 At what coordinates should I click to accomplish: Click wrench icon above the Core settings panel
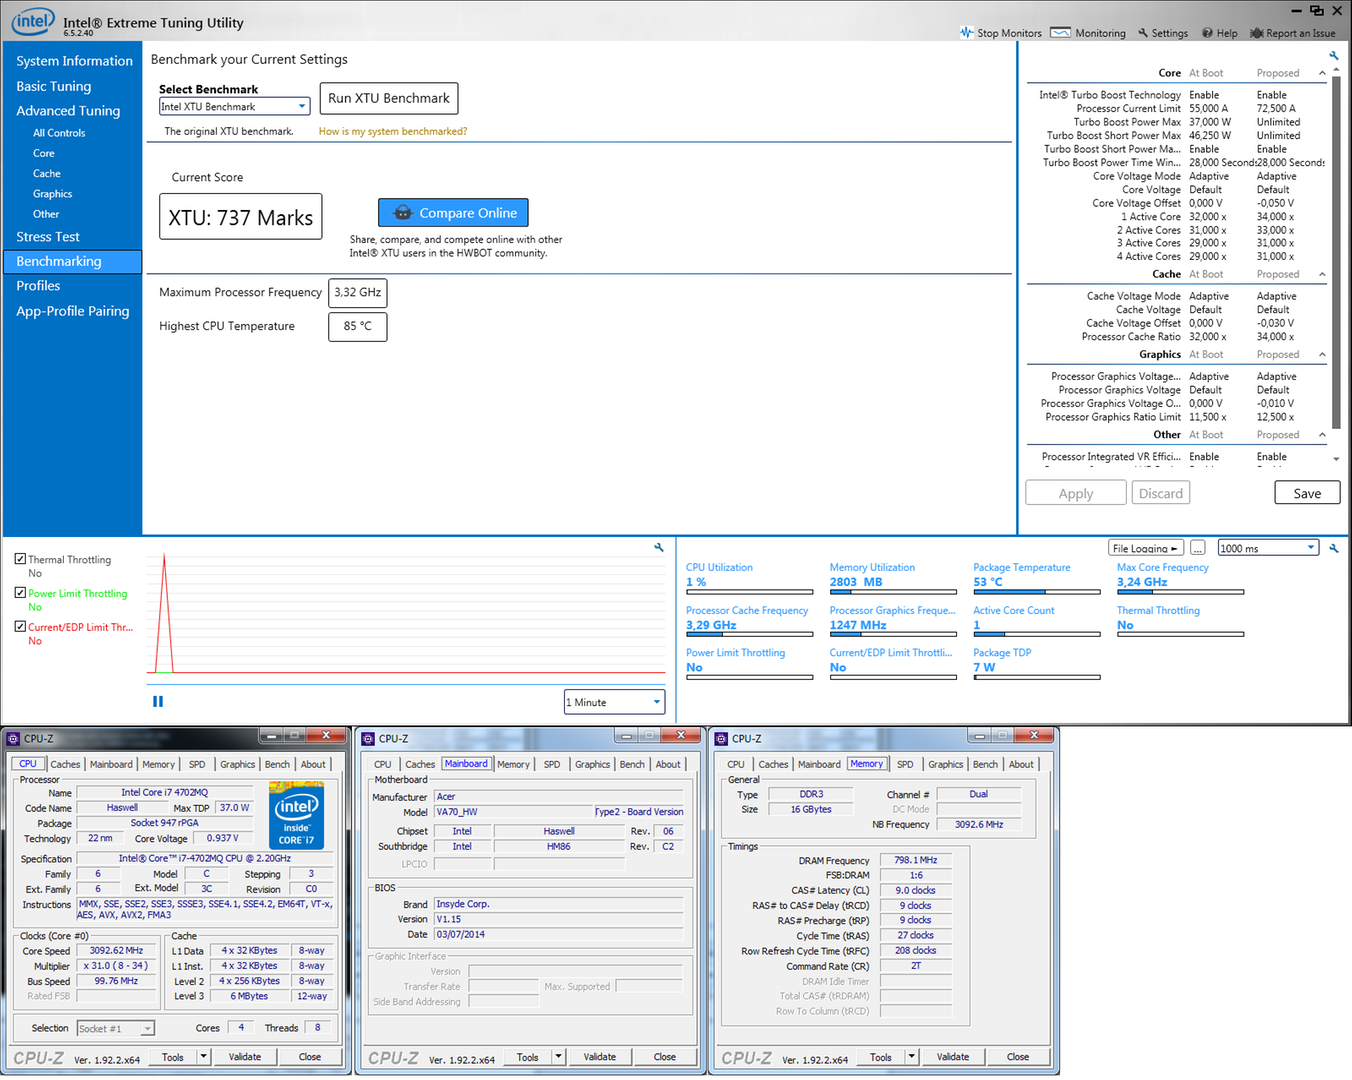[1333, 56]
